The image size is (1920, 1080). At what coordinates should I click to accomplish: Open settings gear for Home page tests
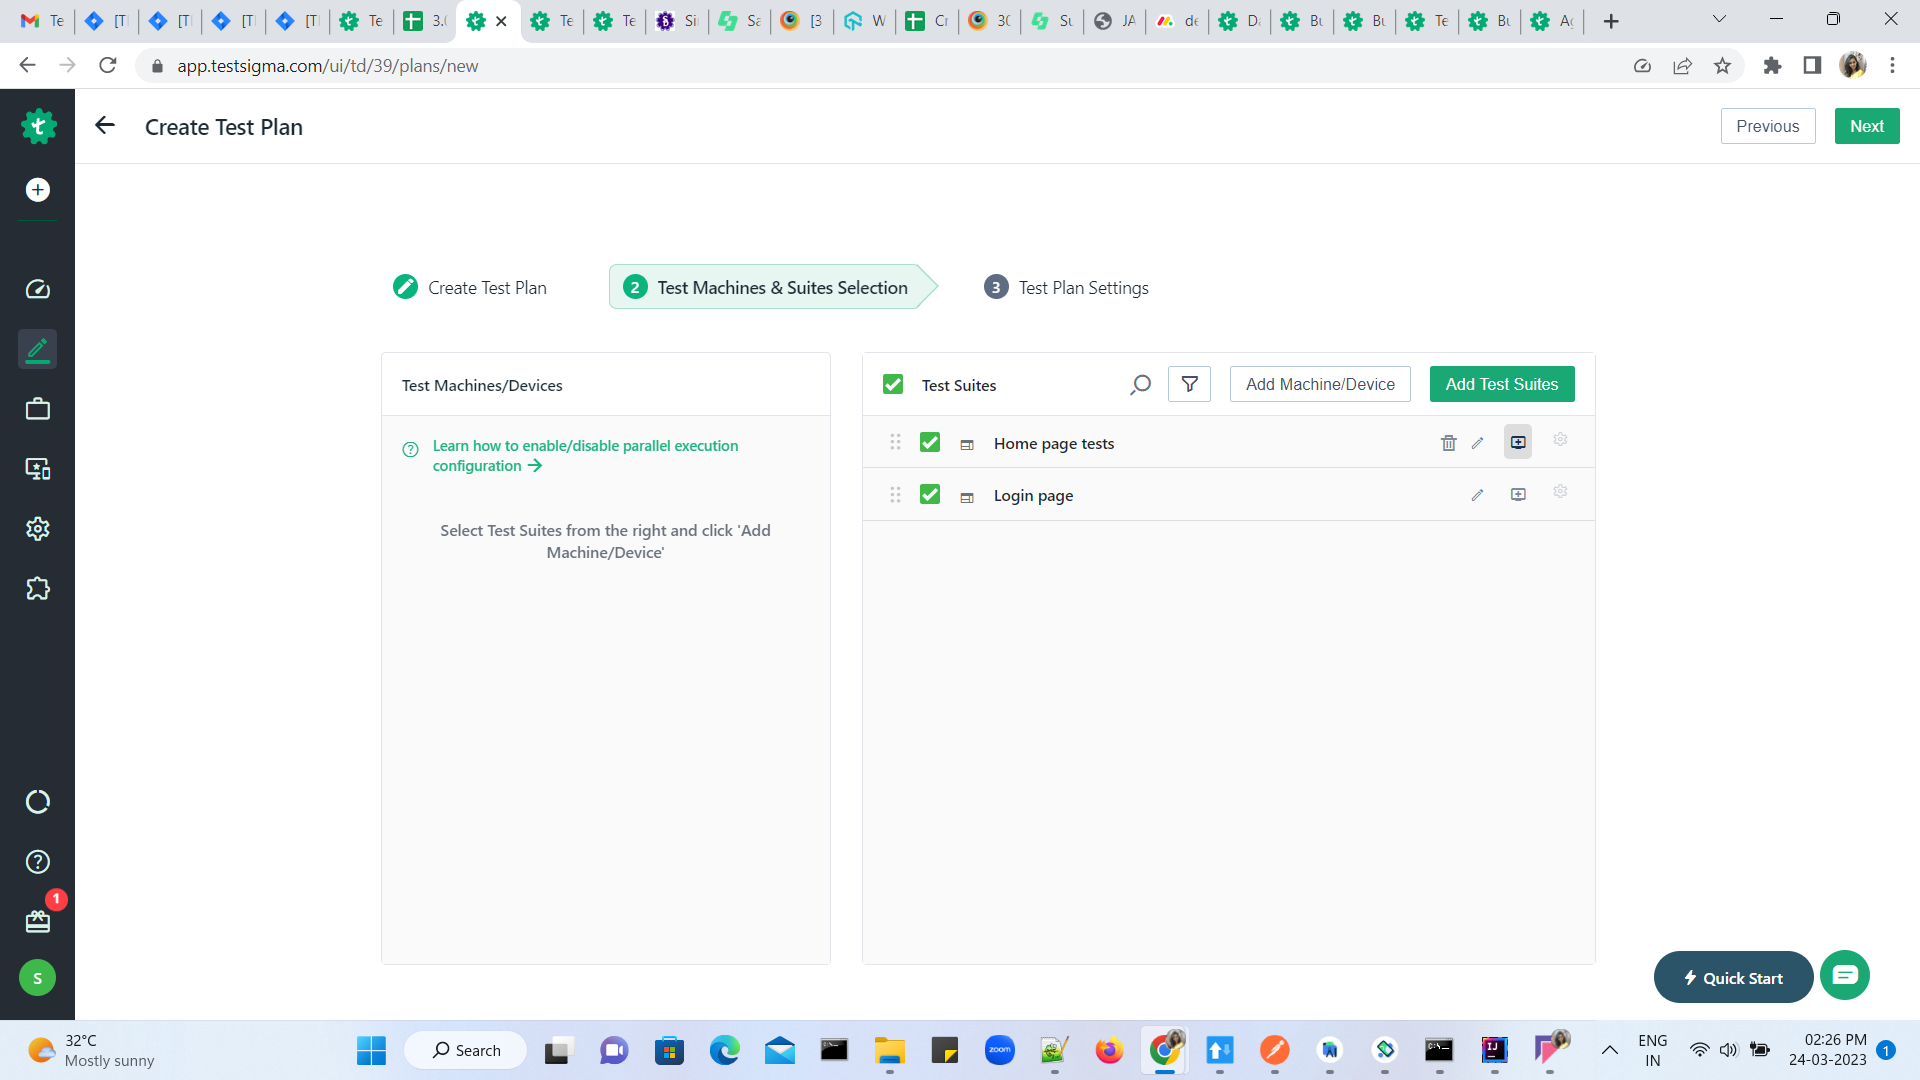point(1560,440)
